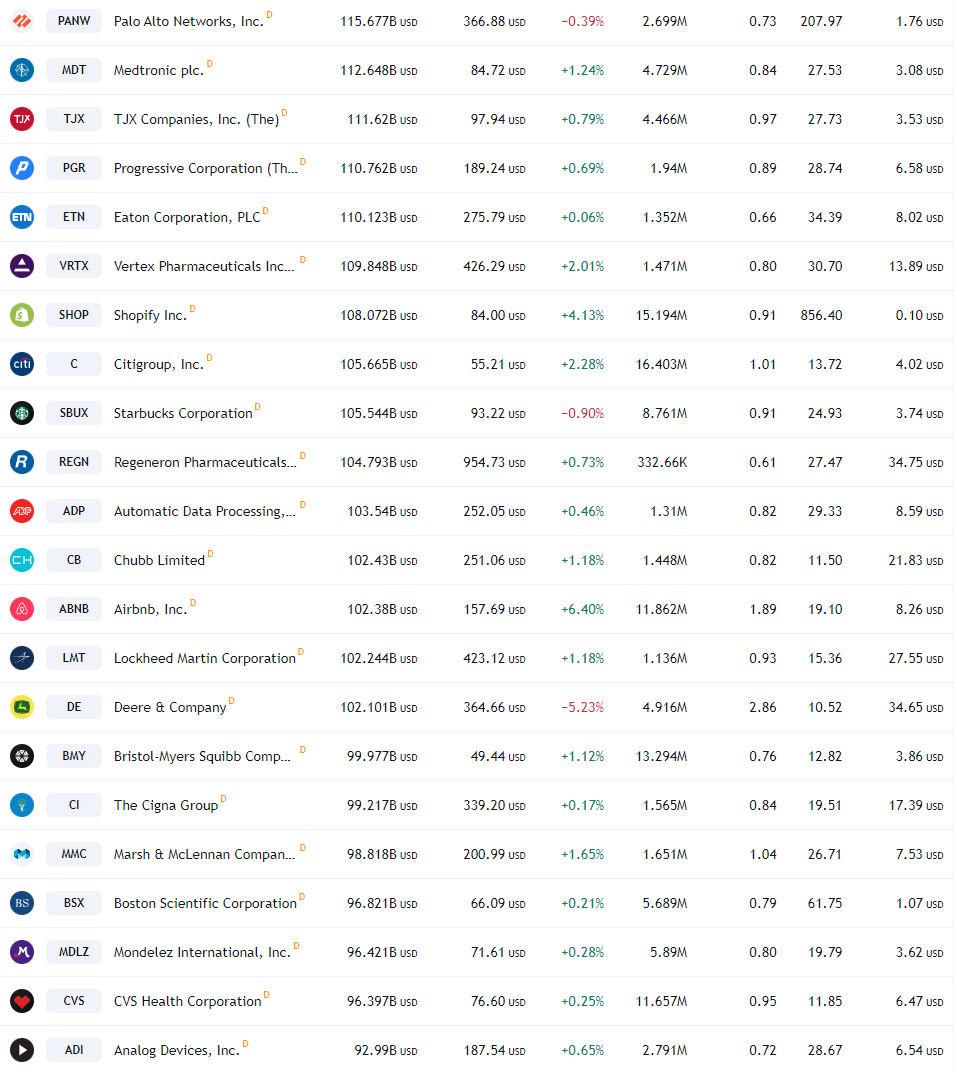Click the Shopify green bag icon
955x1071 pixels.
(22, 315)
